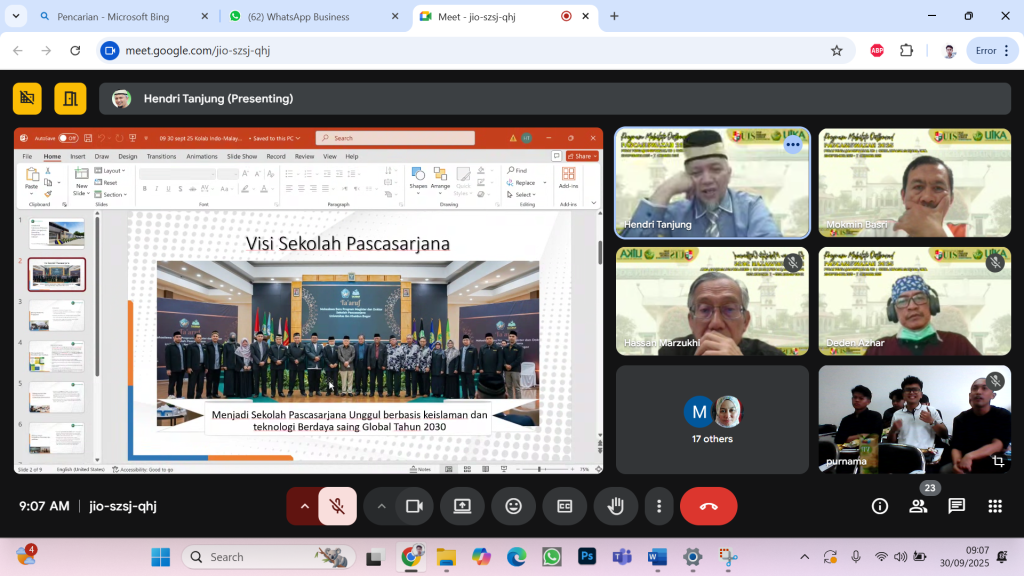Viewport: 1024px width, 576px height.
Task: Show the participants people list
Action: (918, 506)
